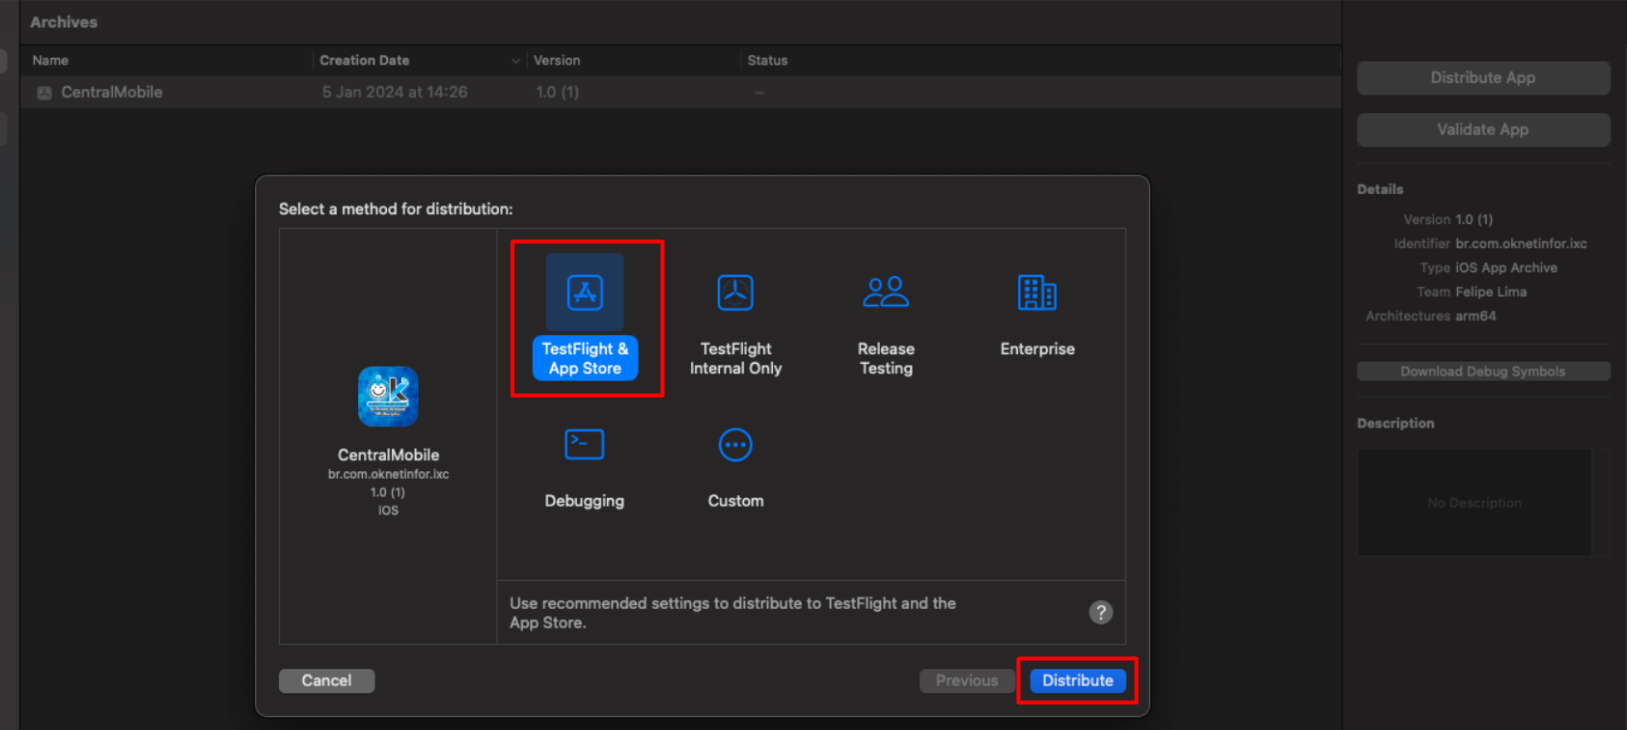The height and width of the screenshot is (730, 1627).
Task: Select TestFlight & App Store distribution method
Action: [x=585, y=317]
